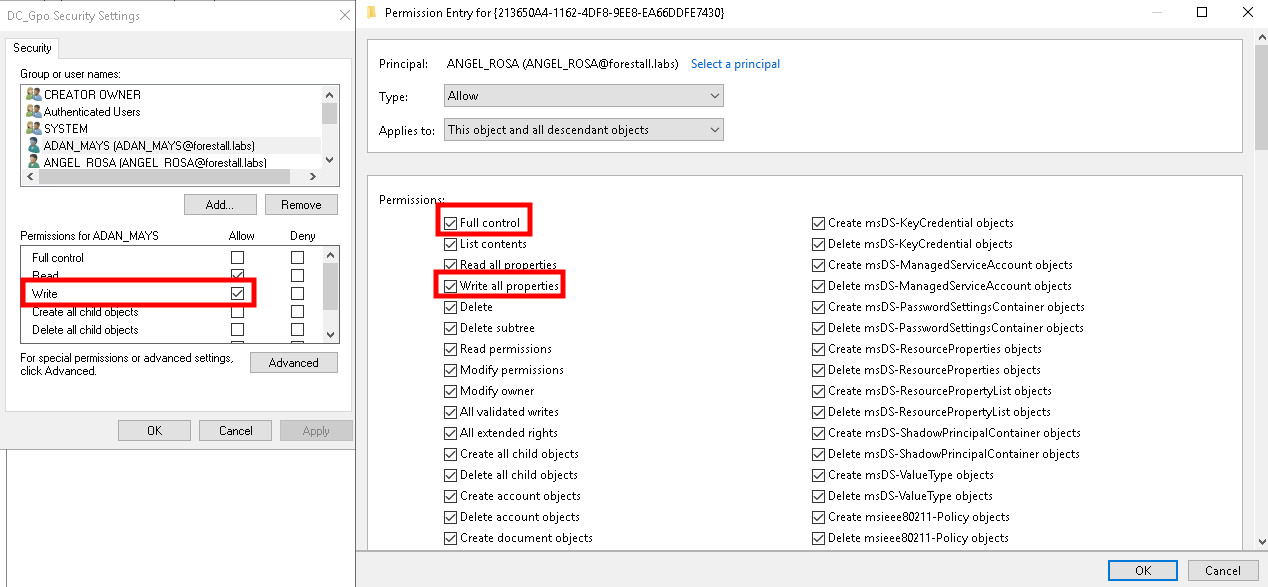
Task: Uncheck the Full control permission checkbox
Action: 451,223
